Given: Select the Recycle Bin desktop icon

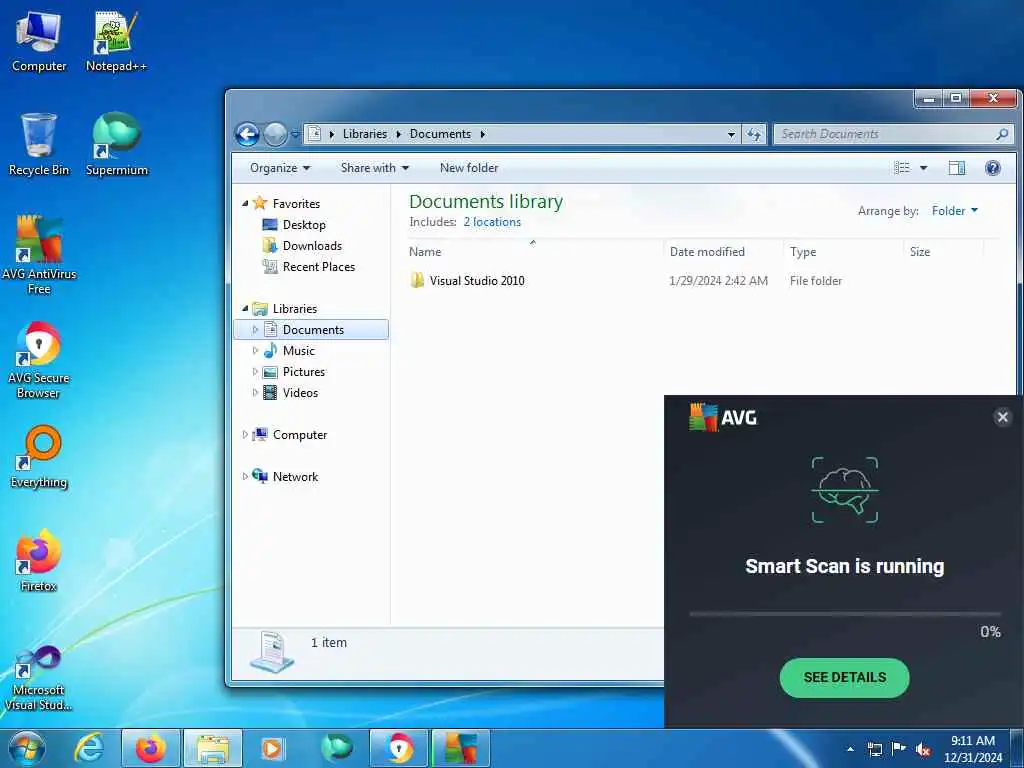Looking at the screenshot, I should (x=39, y=145).
